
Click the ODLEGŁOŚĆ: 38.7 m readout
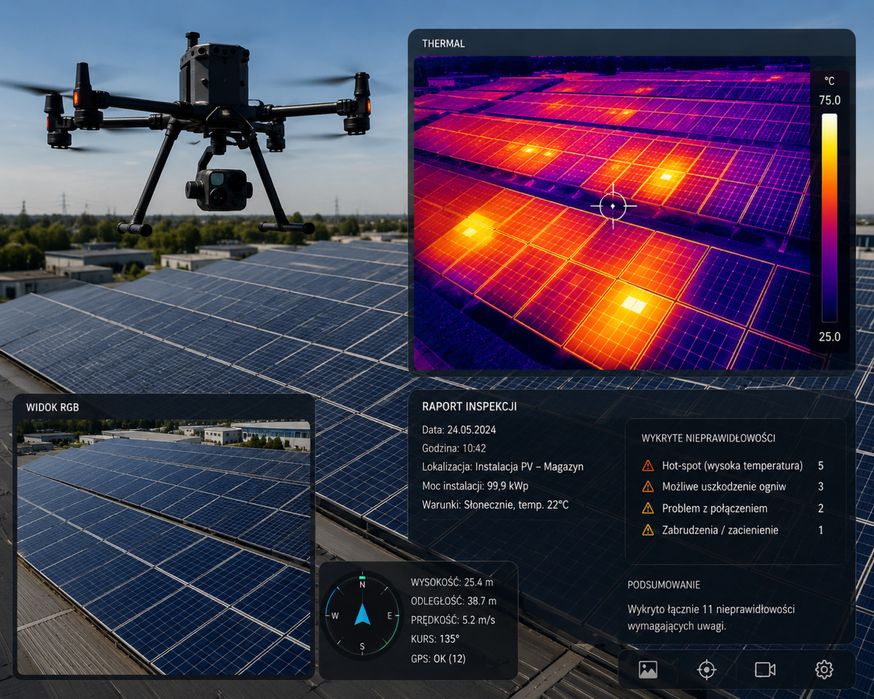point(454,601)
